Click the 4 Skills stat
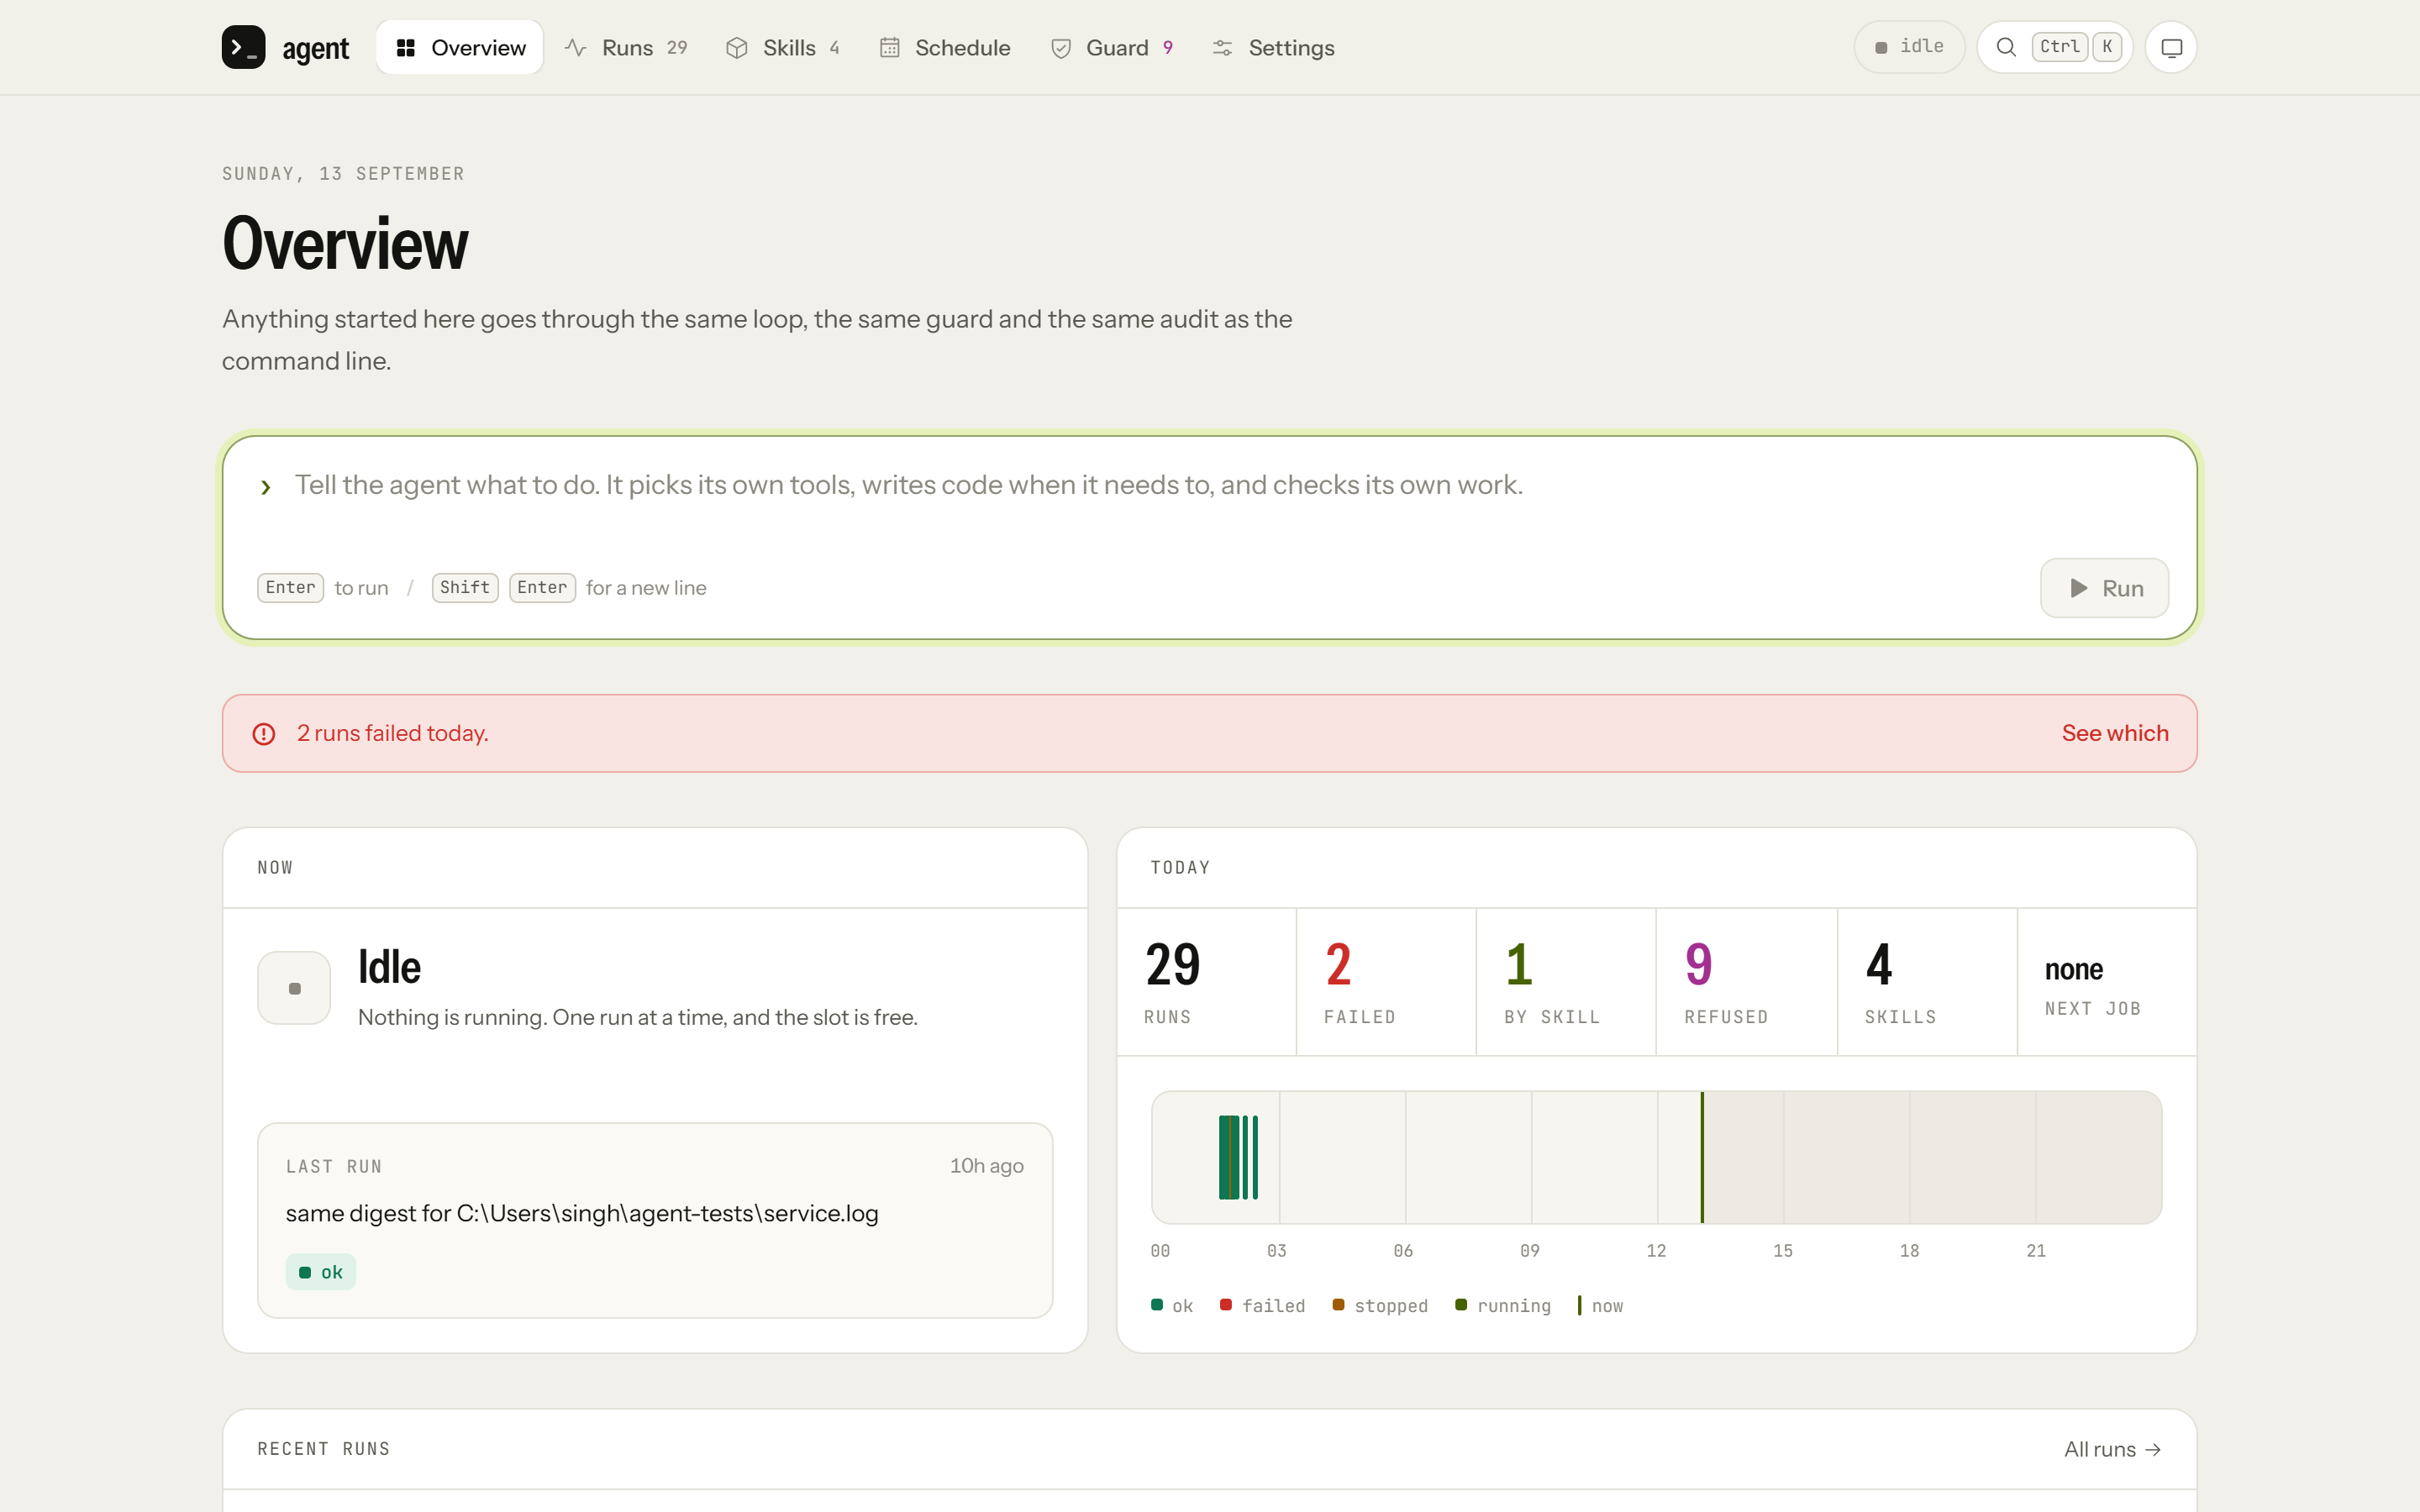The height and width of the screenshot is (1512, 2420). [1928, 982]
